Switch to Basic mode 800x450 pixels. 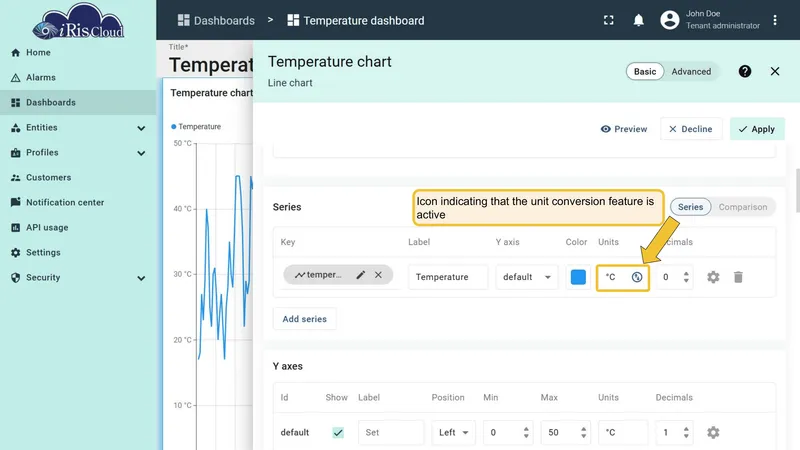pos(645,71)
